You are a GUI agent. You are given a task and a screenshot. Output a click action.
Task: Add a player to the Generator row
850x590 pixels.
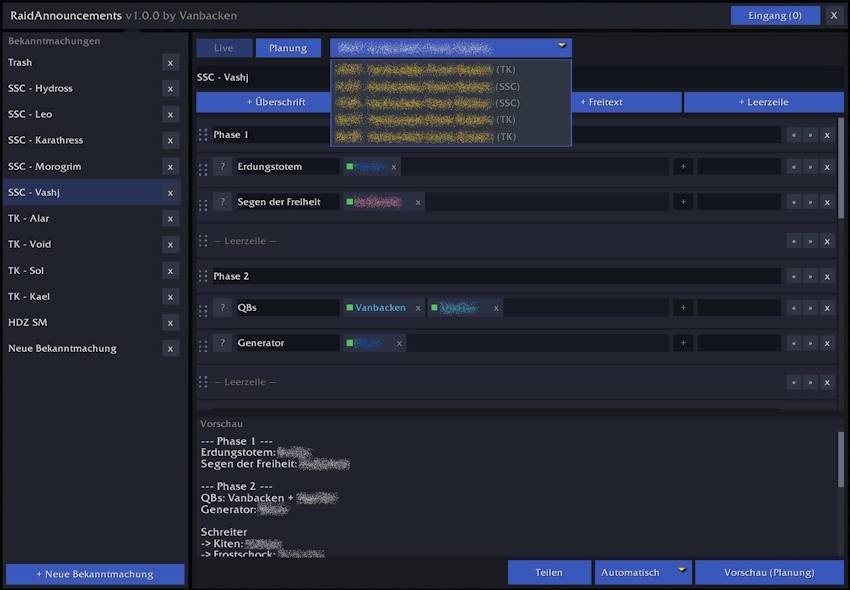pyautogui.click(x=683, y=343)
